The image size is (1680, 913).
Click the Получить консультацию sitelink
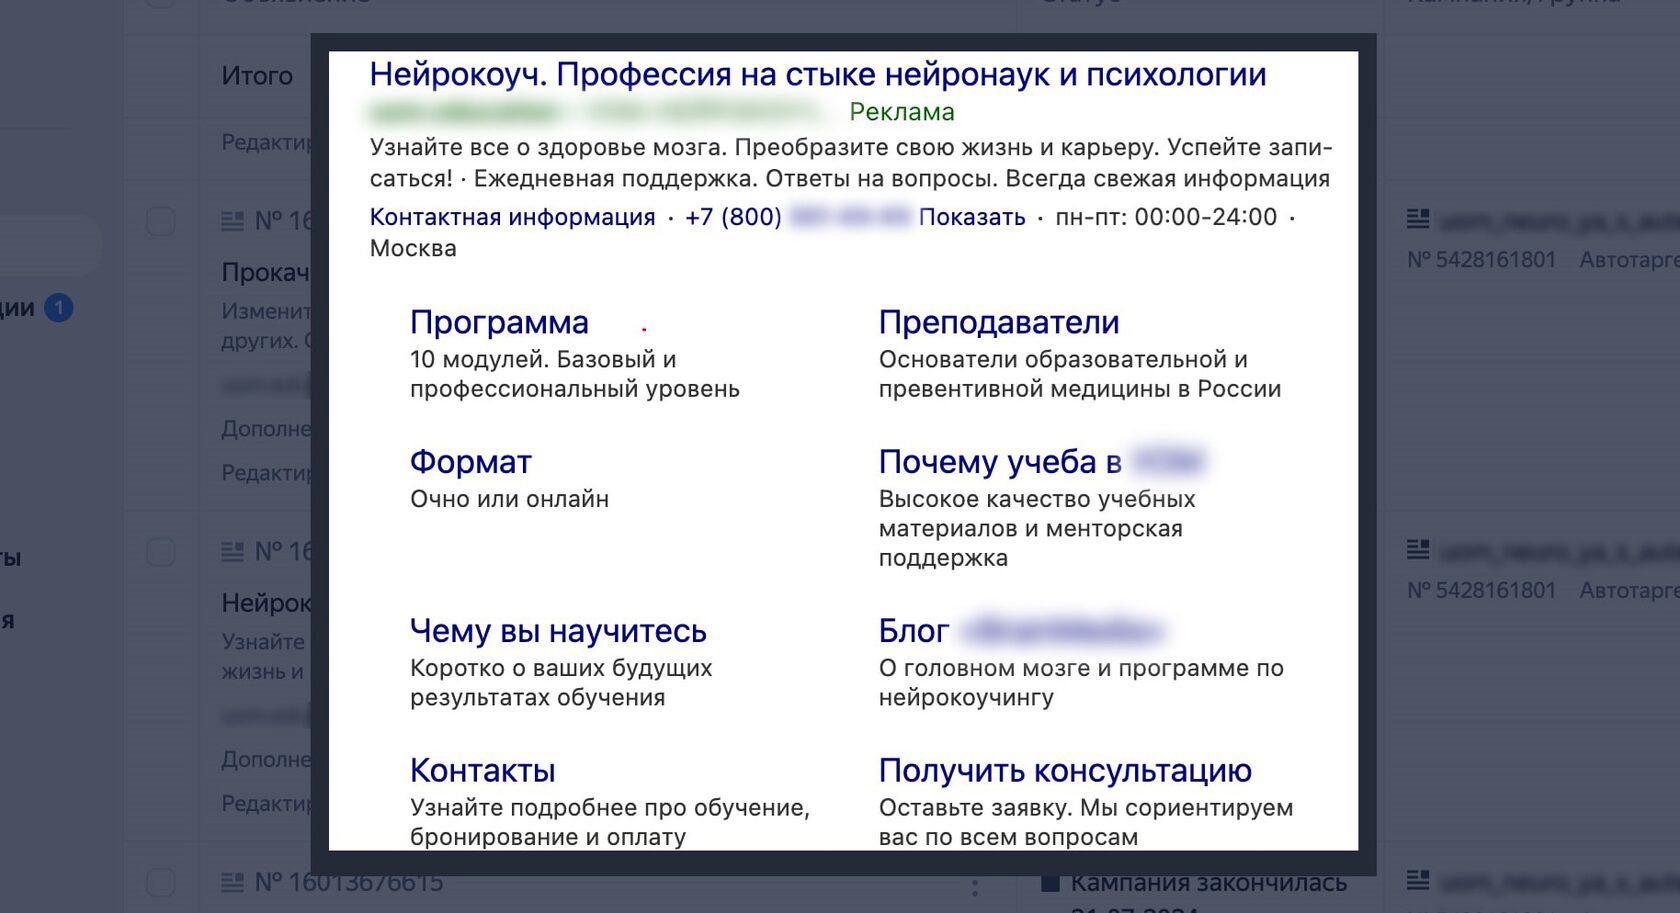[x=1065, y=771]
